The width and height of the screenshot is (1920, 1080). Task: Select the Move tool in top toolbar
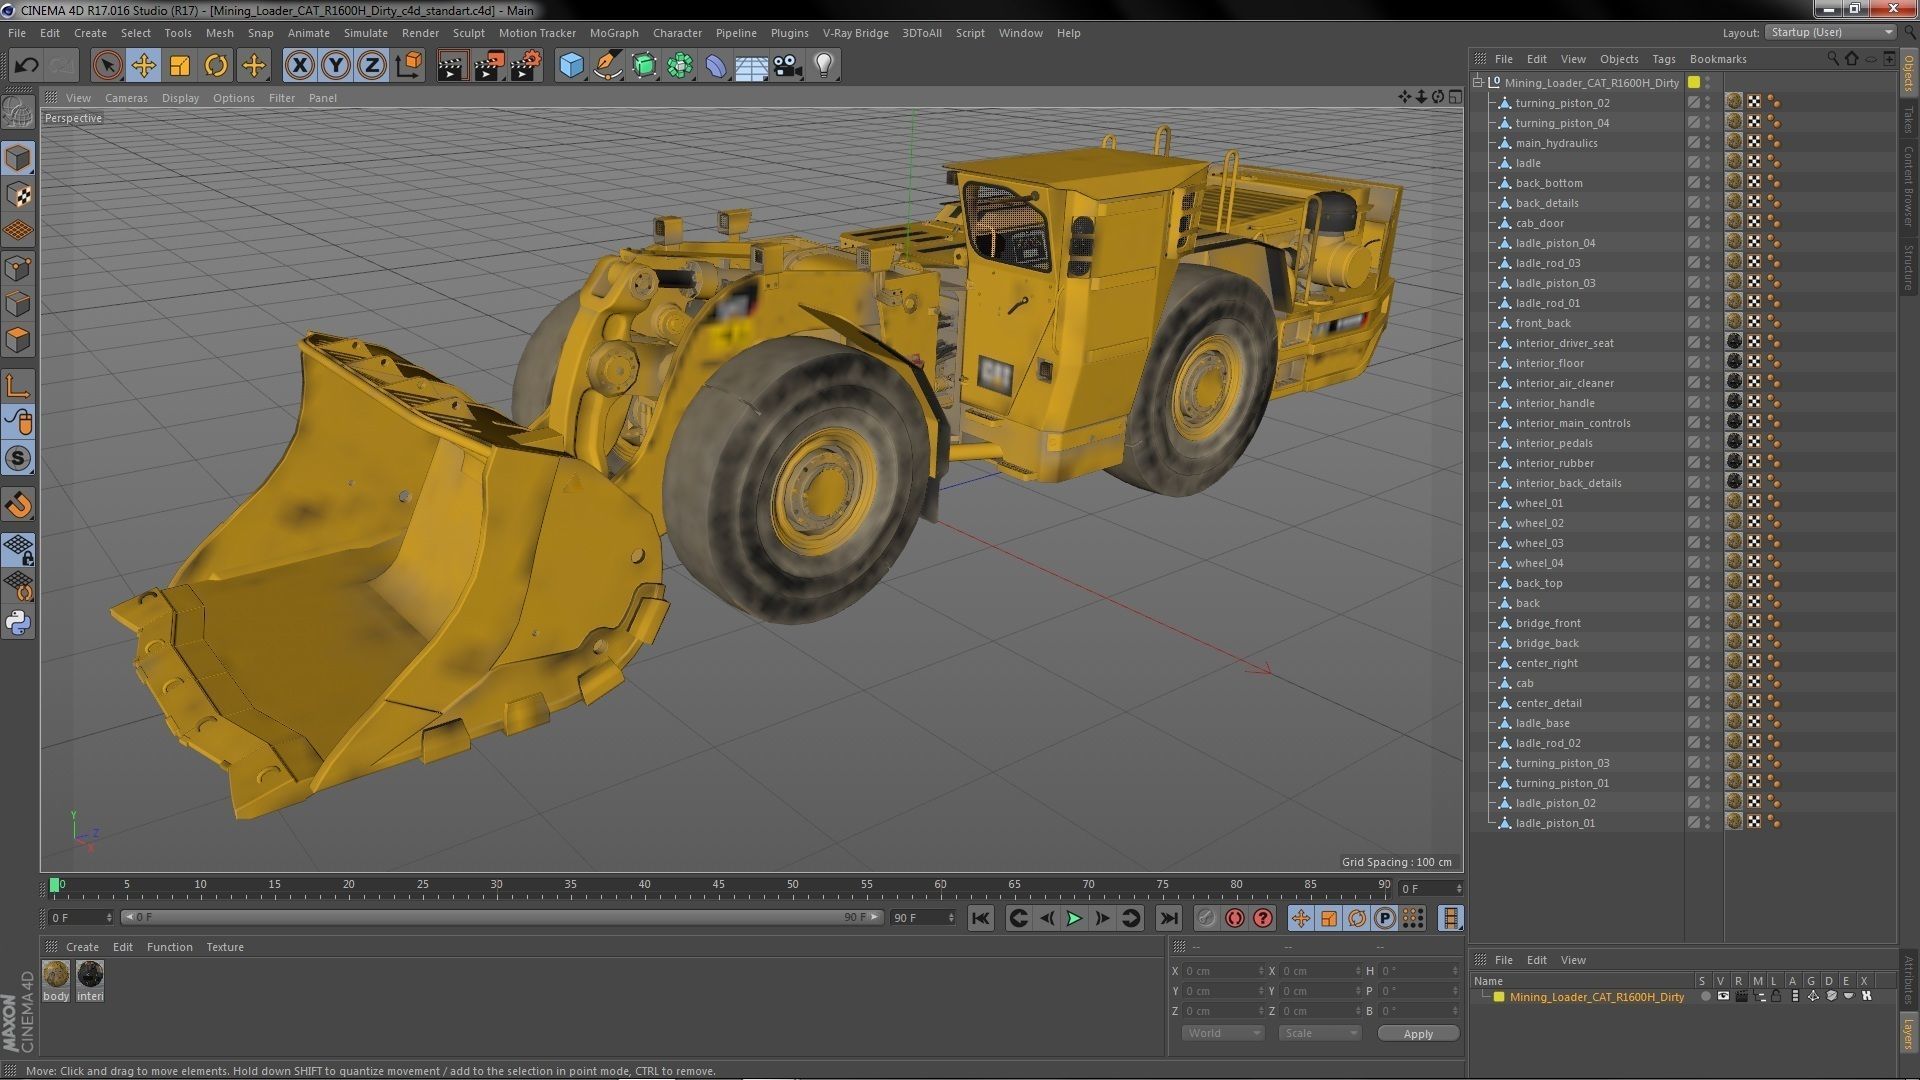coord(143,66)
